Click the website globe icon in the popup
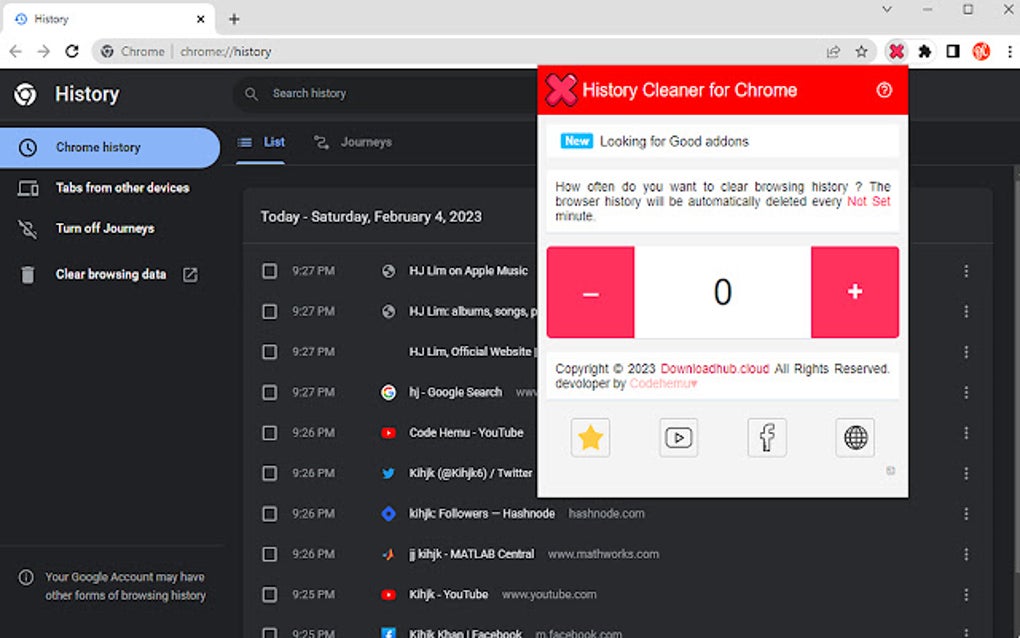 [x=854, y=437]
